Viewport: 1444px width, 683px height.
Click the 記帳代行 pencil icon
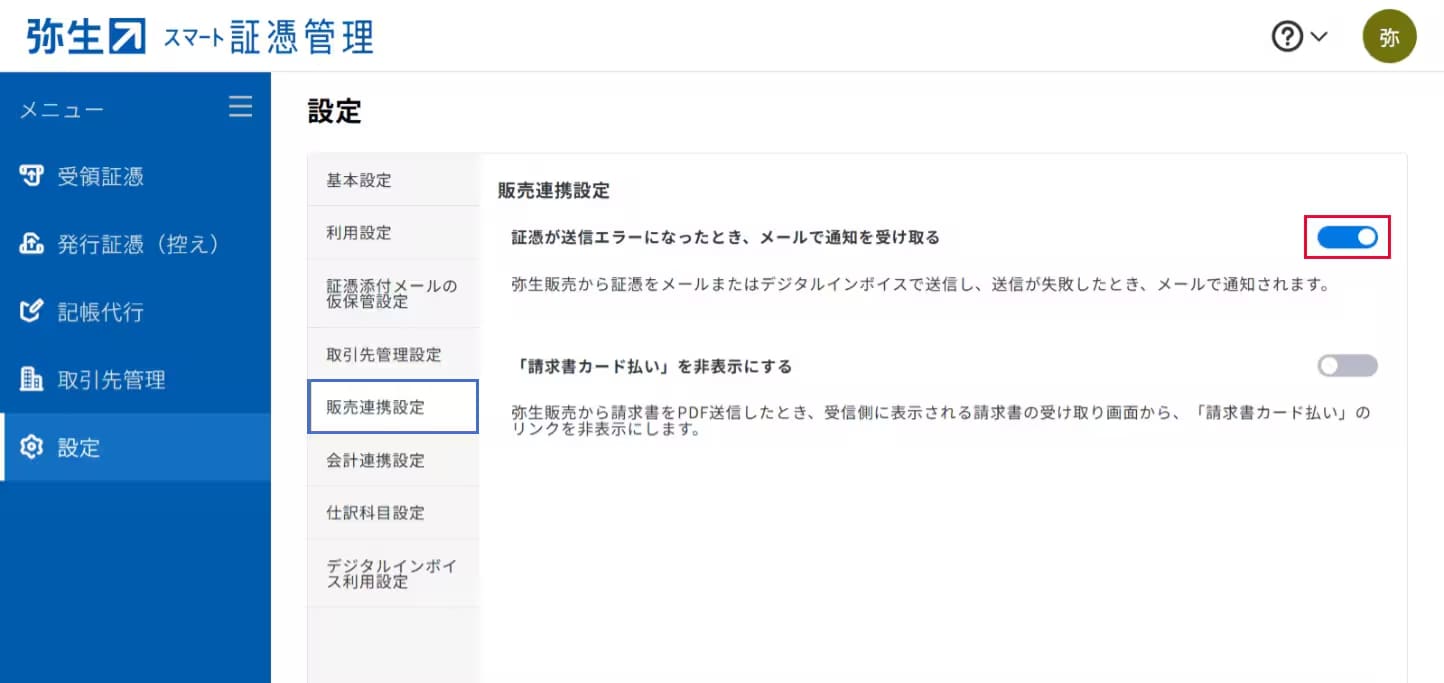tap(32, 312)
